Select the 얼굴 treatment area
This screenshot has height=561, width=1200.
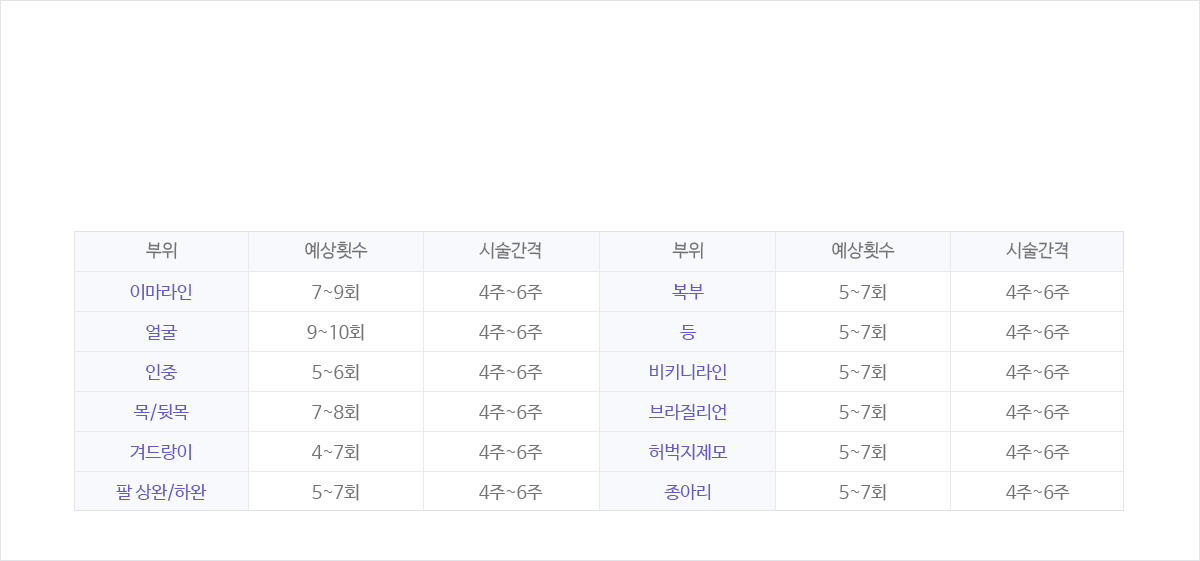coord(161,332)
